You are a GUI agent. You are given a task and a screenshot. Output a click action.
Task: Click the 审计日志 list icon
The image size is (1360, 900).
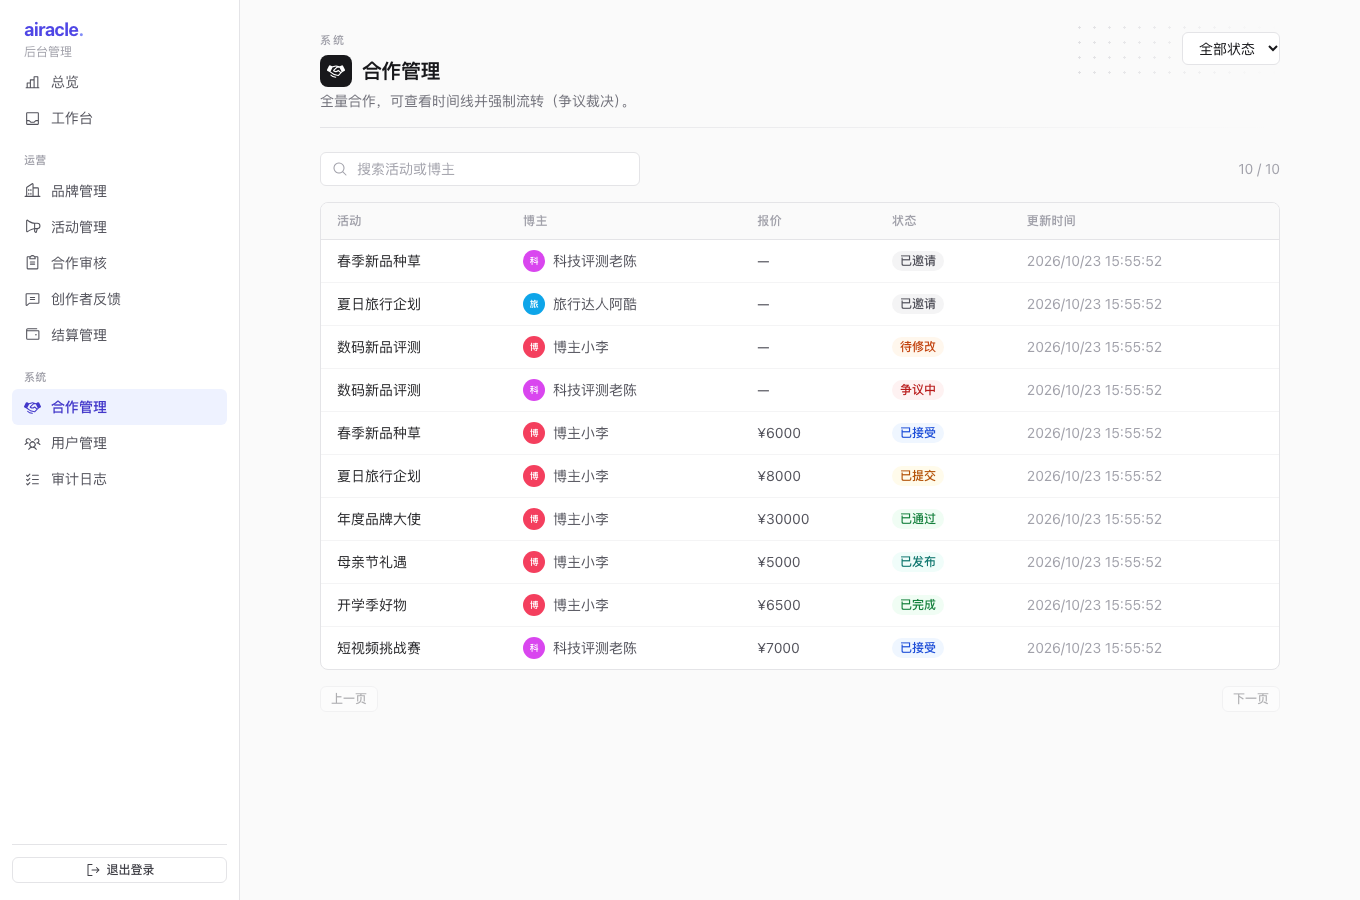(32, 479)
